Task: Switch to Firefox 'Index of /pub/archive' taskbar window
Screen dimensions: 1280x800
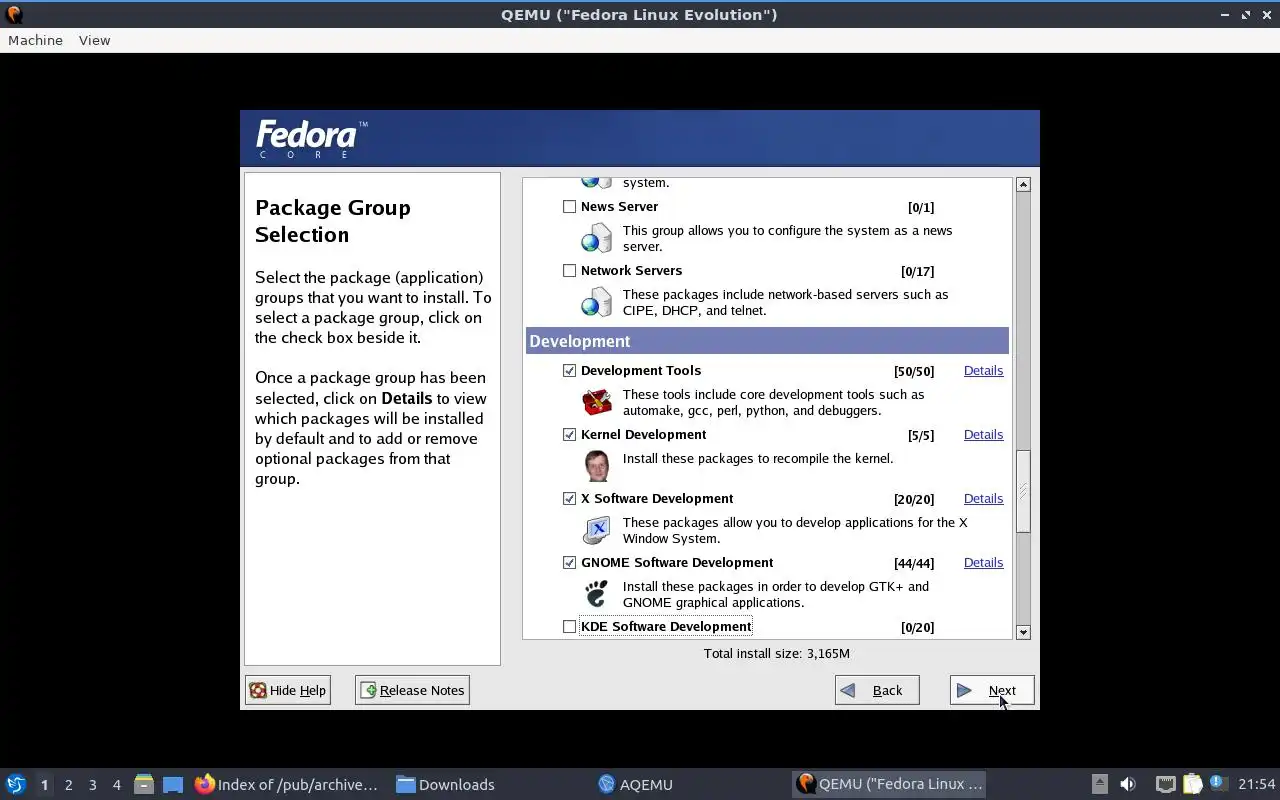Action: coord(288,784)
